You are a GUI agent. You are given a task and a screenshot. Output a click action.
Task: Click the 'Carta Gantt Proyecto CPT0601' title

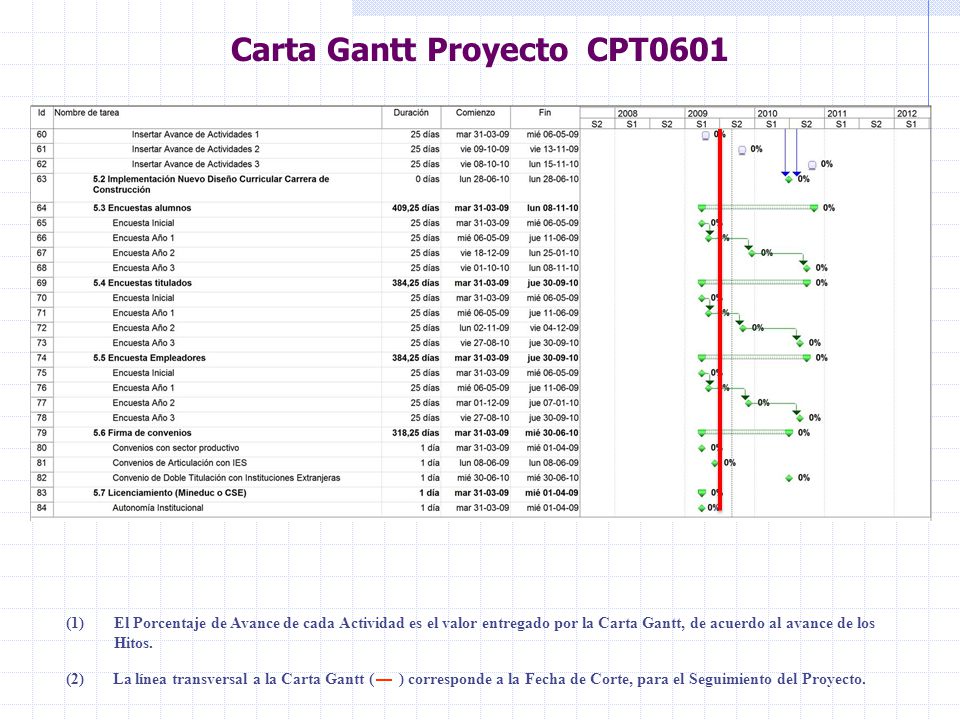pos(479,50)
